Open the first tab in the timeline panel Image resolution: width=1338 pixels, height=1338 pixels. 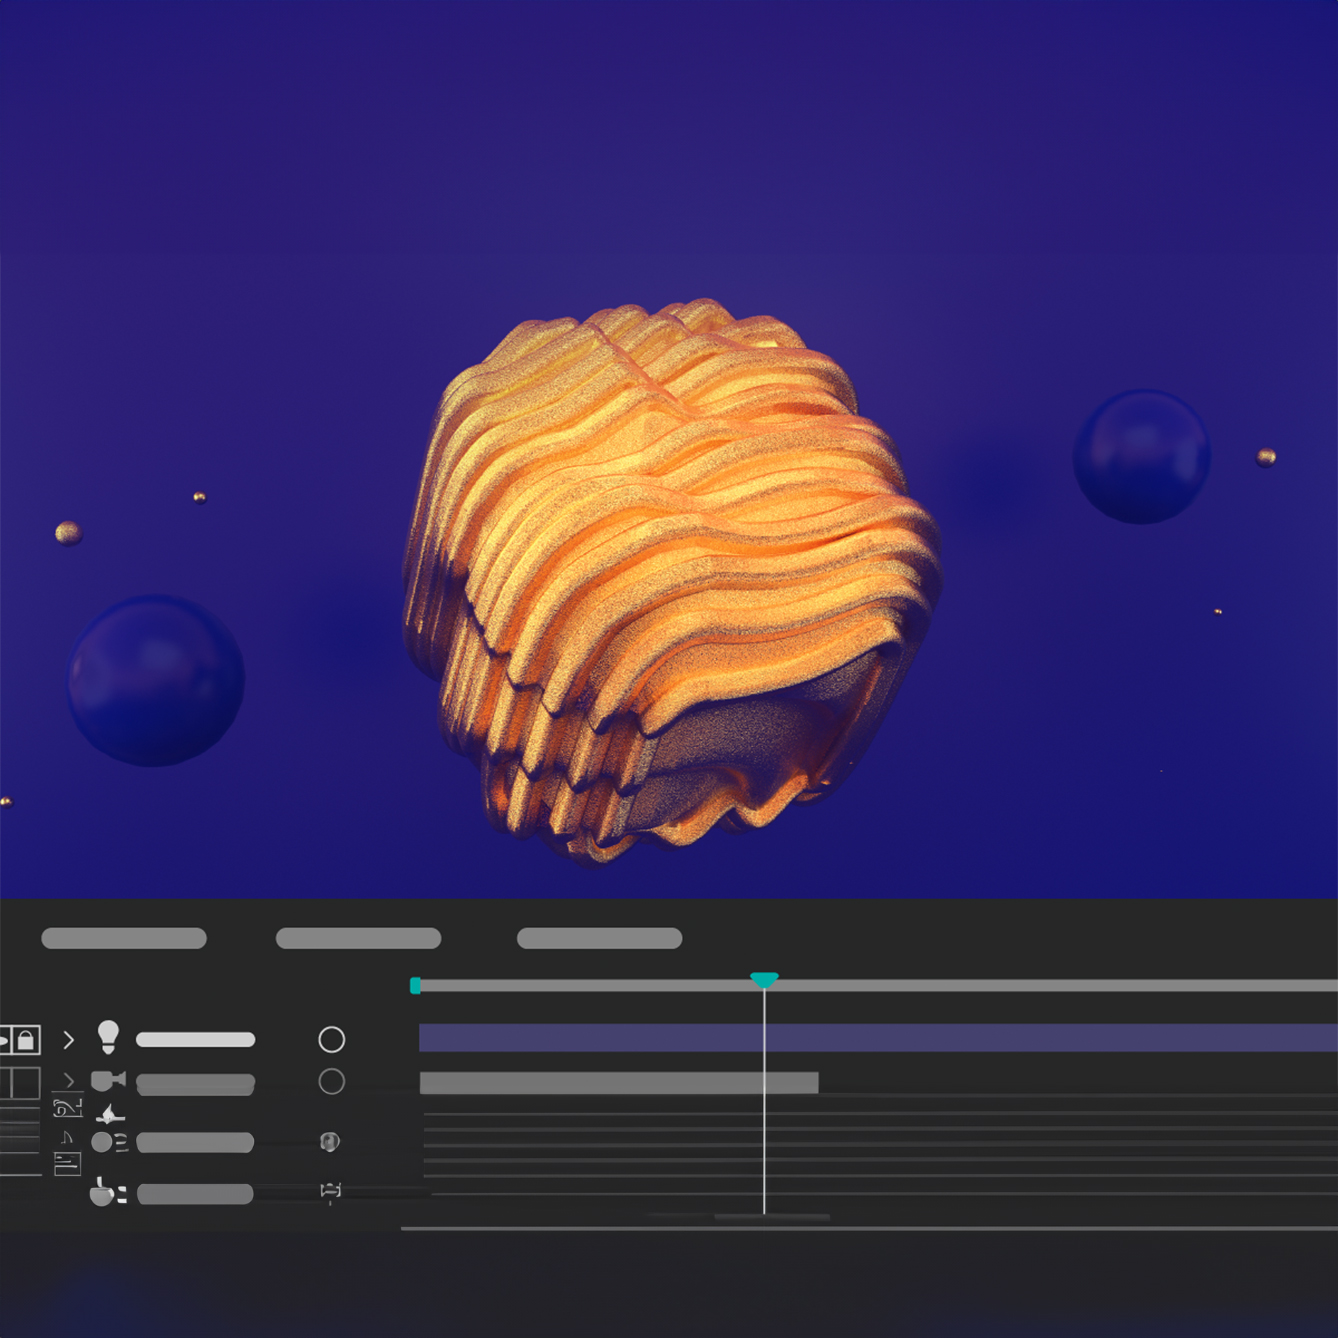(124, 938)
